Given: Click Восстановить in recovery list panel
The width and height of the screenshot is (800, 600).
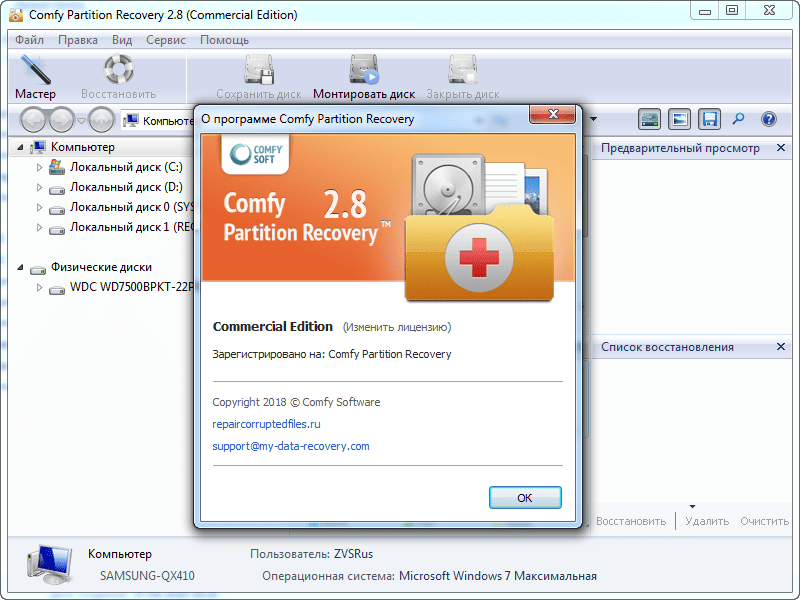Looking at the screenshot, I should pyautogui.click(x=631, y=521).
